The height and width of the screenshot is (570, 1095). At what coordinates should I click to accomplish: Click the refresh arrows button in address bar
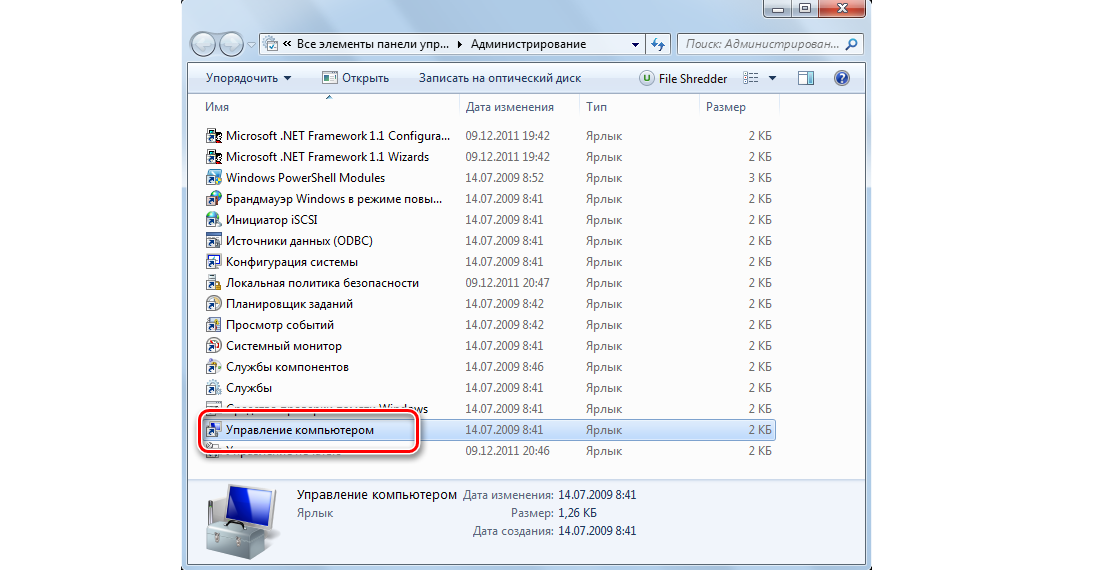[658, 45]
